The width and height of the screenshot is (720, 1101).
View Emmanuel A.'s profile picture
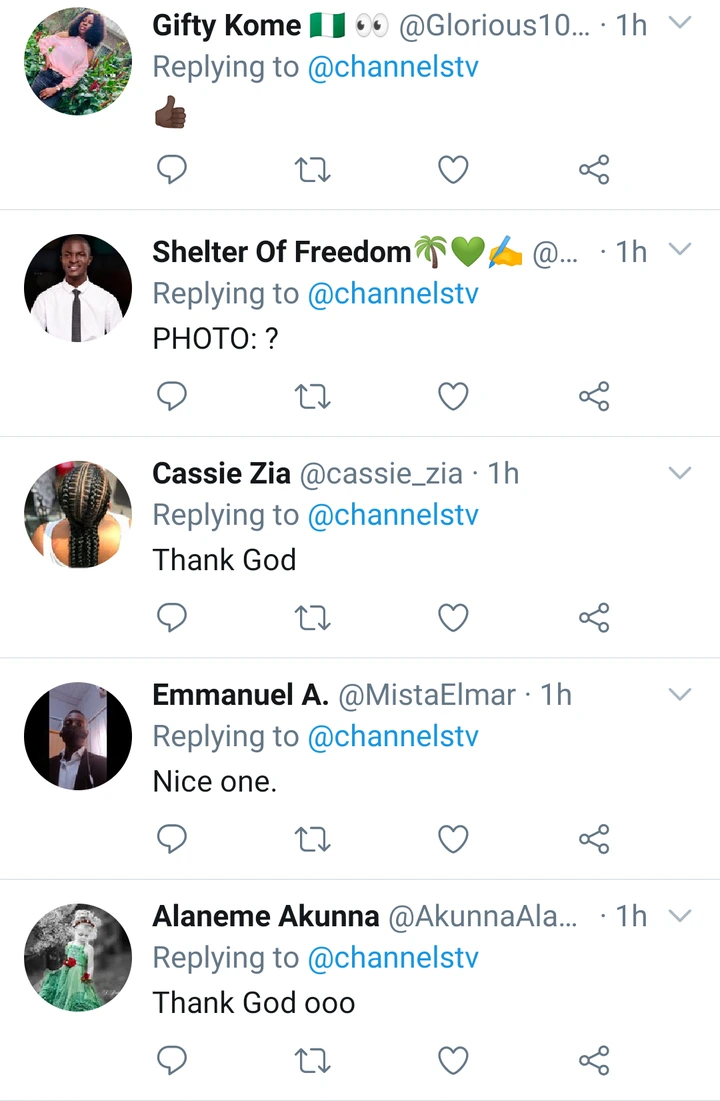coord(78,737)
